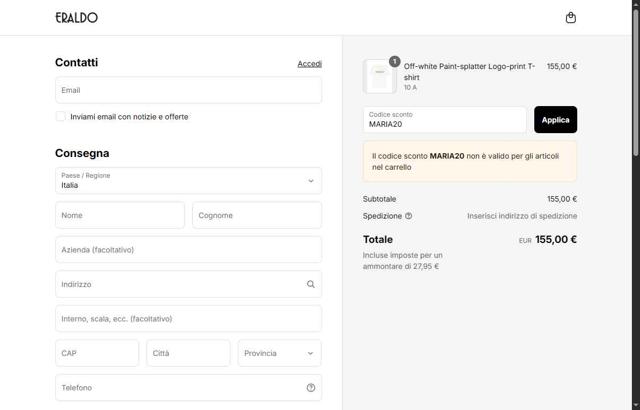This screenshot has height=410, width=640.
Task: Click the Spedizione info question icon
Action: click(409, 216)
